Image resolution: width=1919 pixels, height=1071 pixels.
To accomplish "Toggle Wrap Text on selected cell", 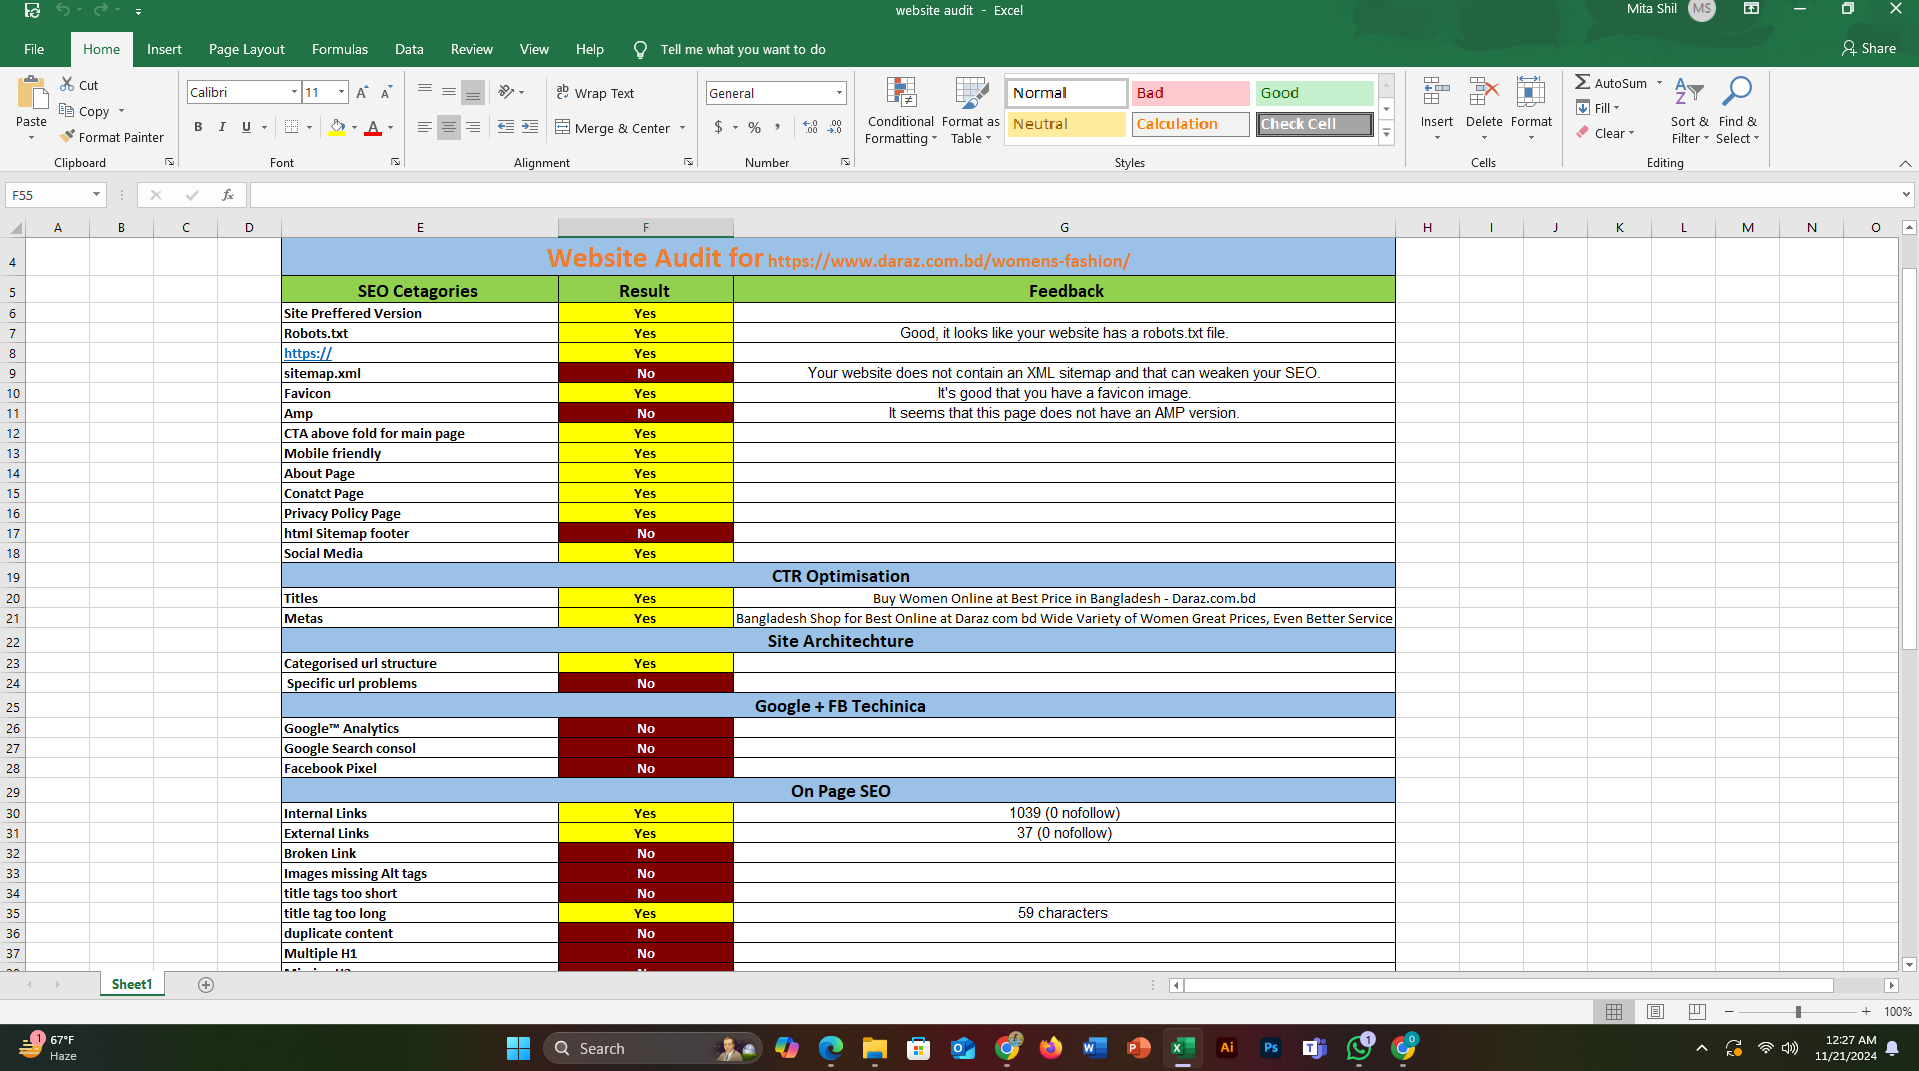I will click(595, 93).
